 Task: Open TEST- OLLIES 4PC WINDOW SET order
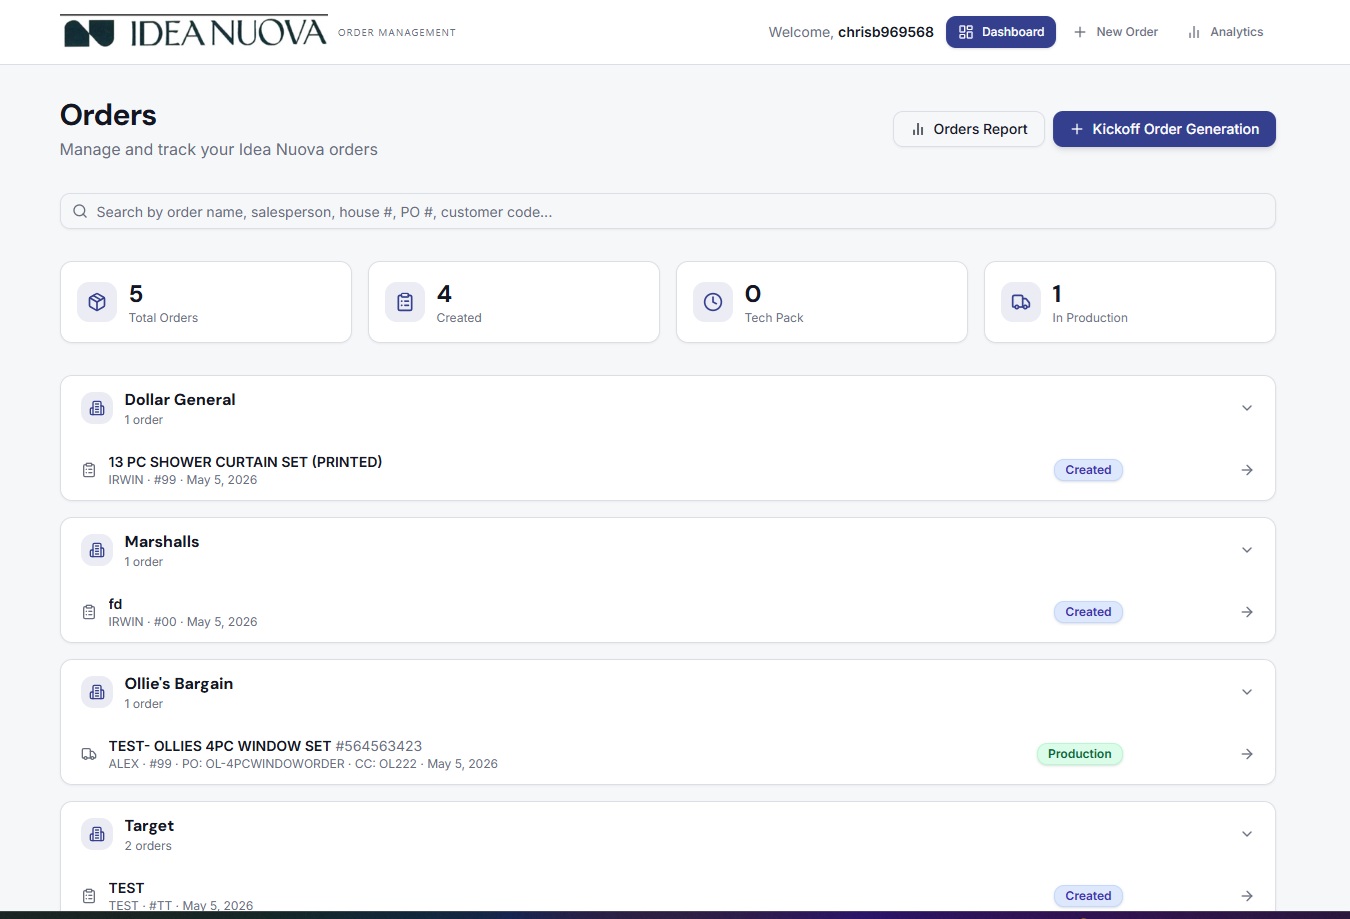(x=220, y=746)
